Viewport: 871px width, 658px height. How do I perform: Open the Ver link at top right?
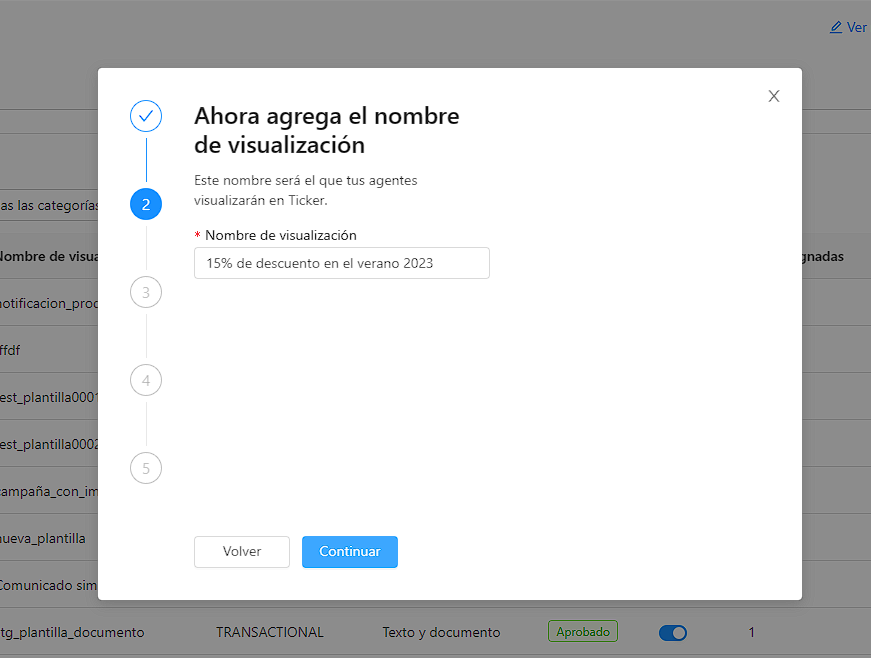click(x=855, y=26)
